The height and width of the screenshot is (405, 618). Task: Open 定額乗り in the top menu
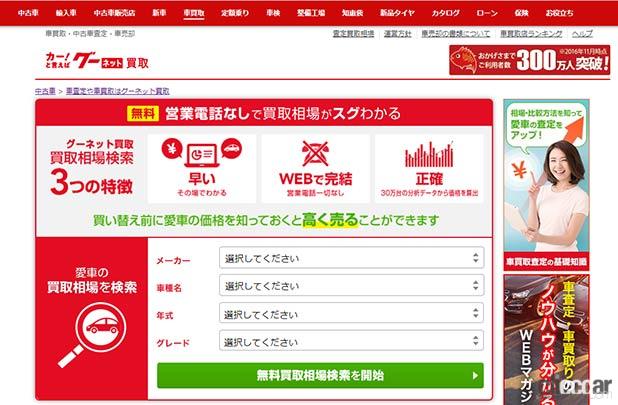pos(235,13)
